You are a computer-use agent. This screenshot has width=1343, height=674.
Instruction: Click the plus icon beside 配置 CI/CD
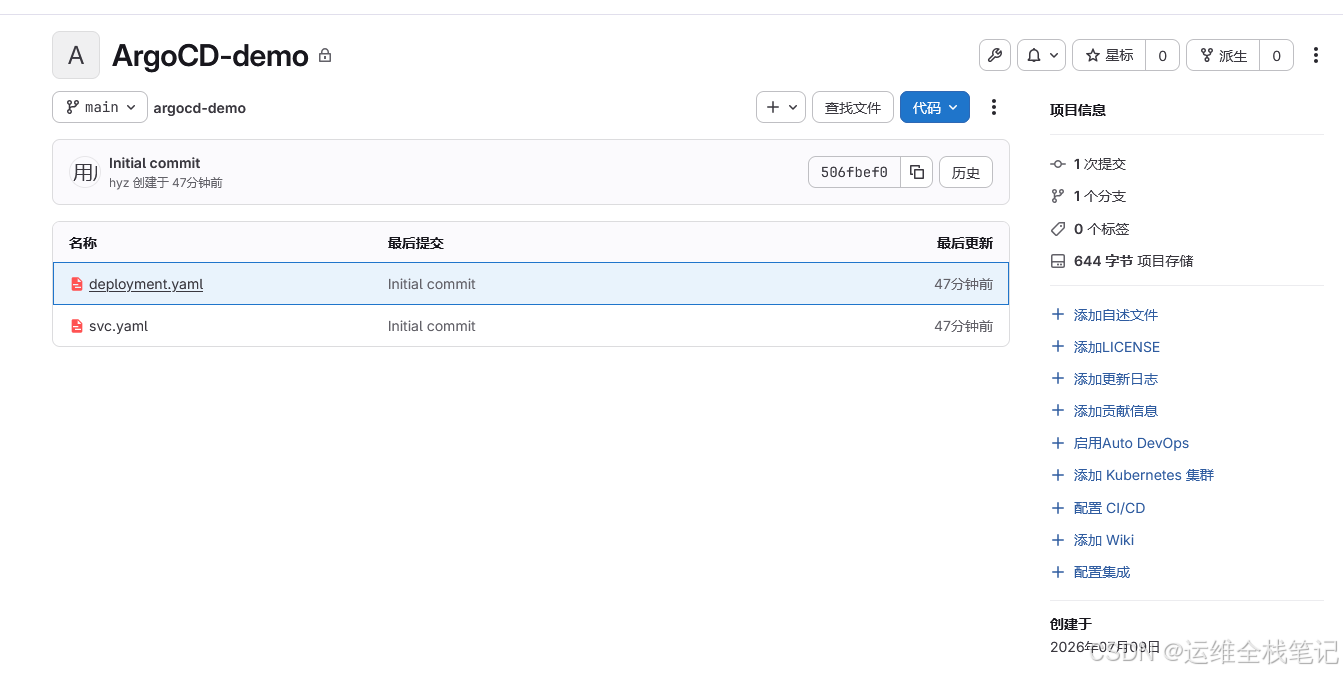(1058, 508)
